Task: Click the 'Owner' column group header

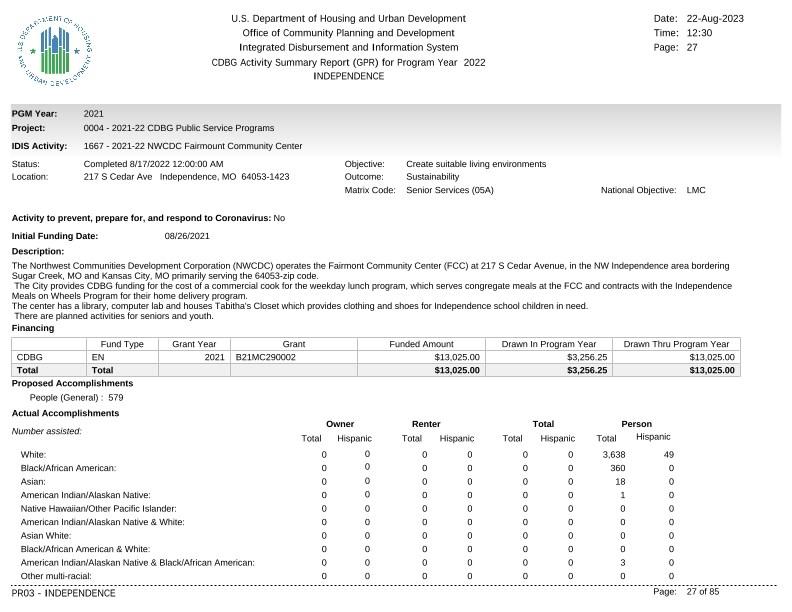Action: click(x=340, y=424)
